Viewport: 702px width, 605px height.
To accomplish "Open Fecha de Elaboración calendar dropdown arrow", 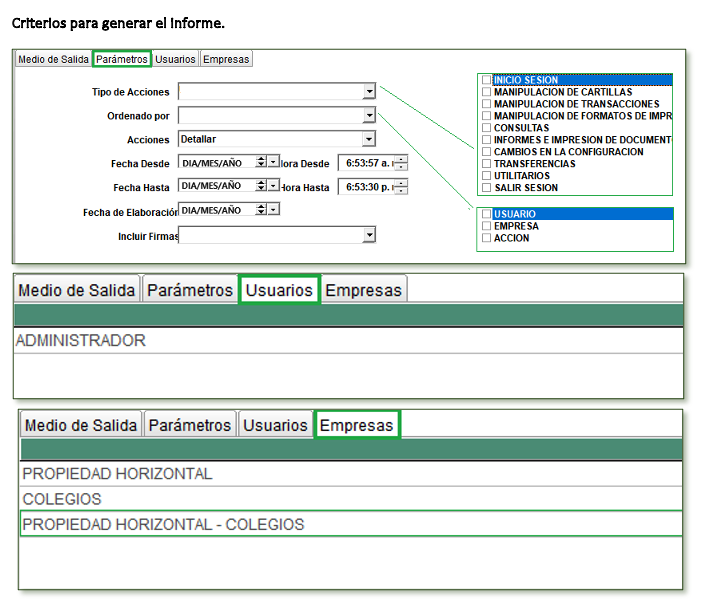I will (x=273, y=210).
